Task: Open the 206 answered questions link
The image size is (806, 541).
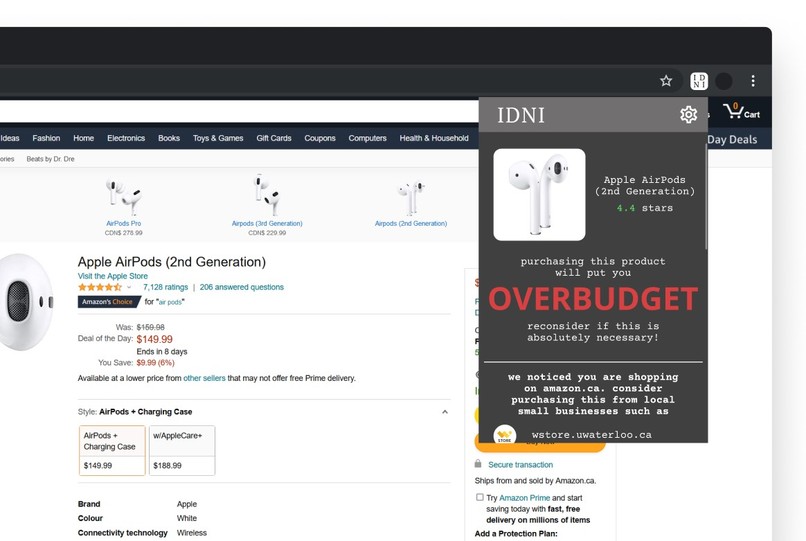Action: [242, 287]
